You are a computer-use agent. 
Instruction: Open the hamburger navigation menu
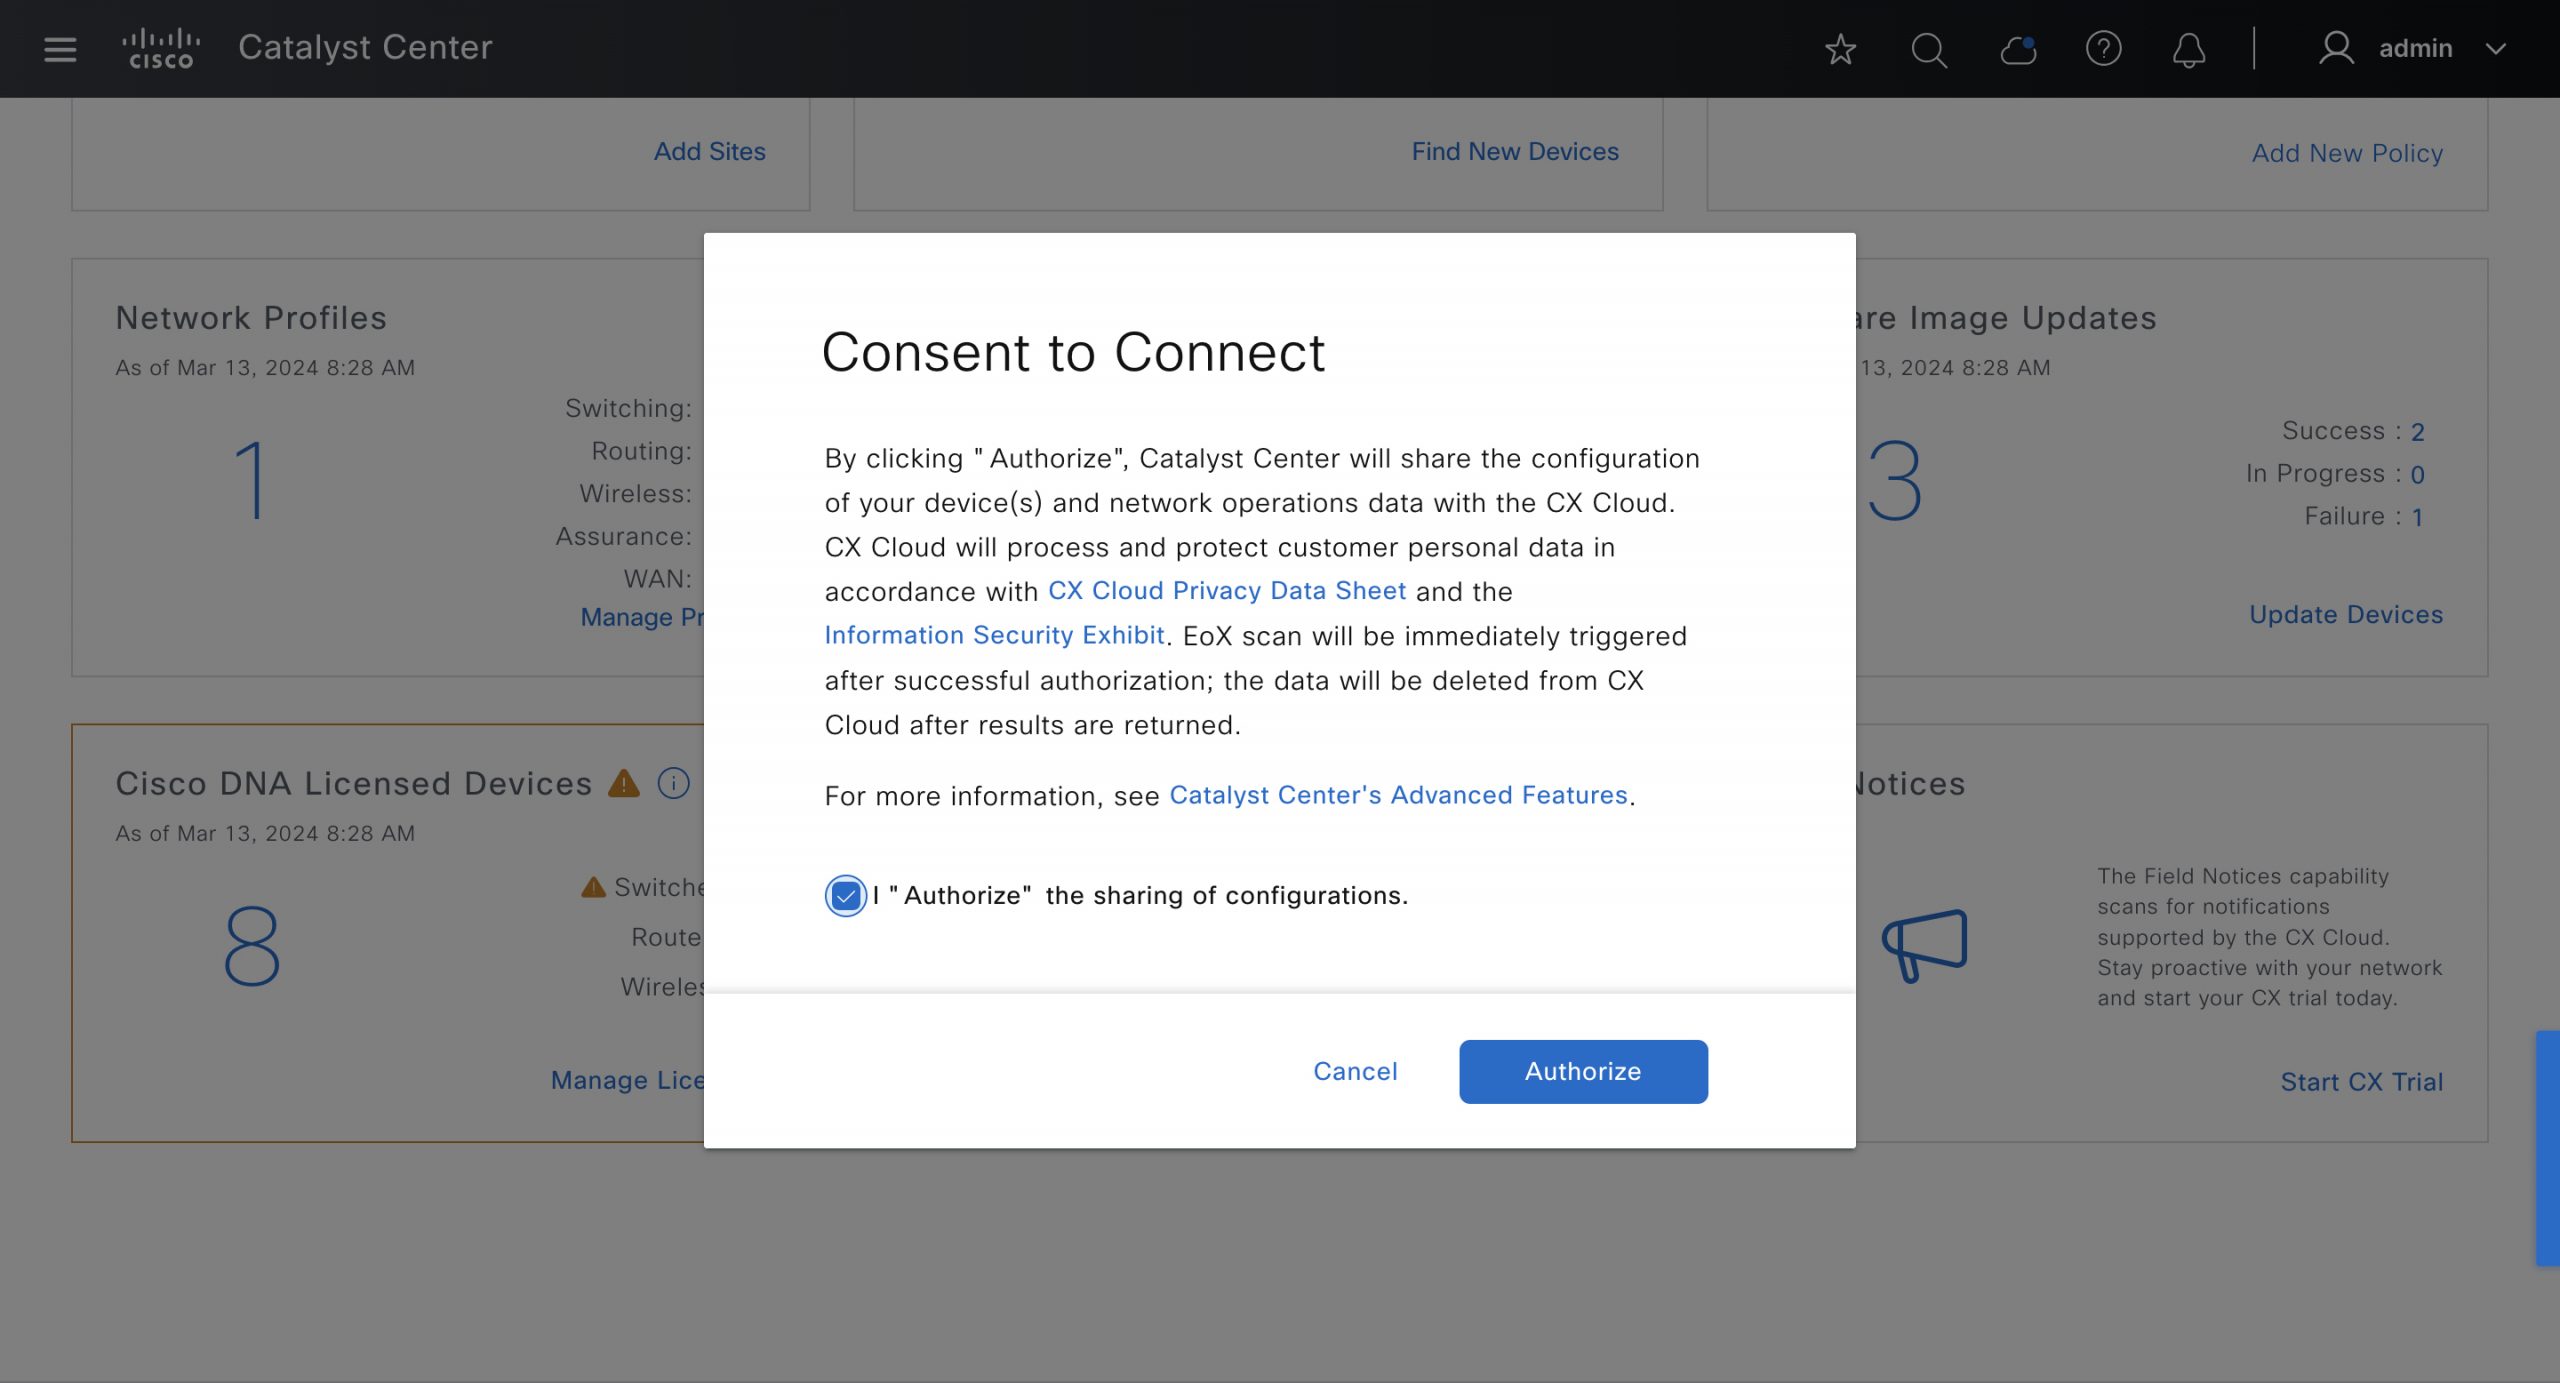pyautogui.click(x=60, y=49)
